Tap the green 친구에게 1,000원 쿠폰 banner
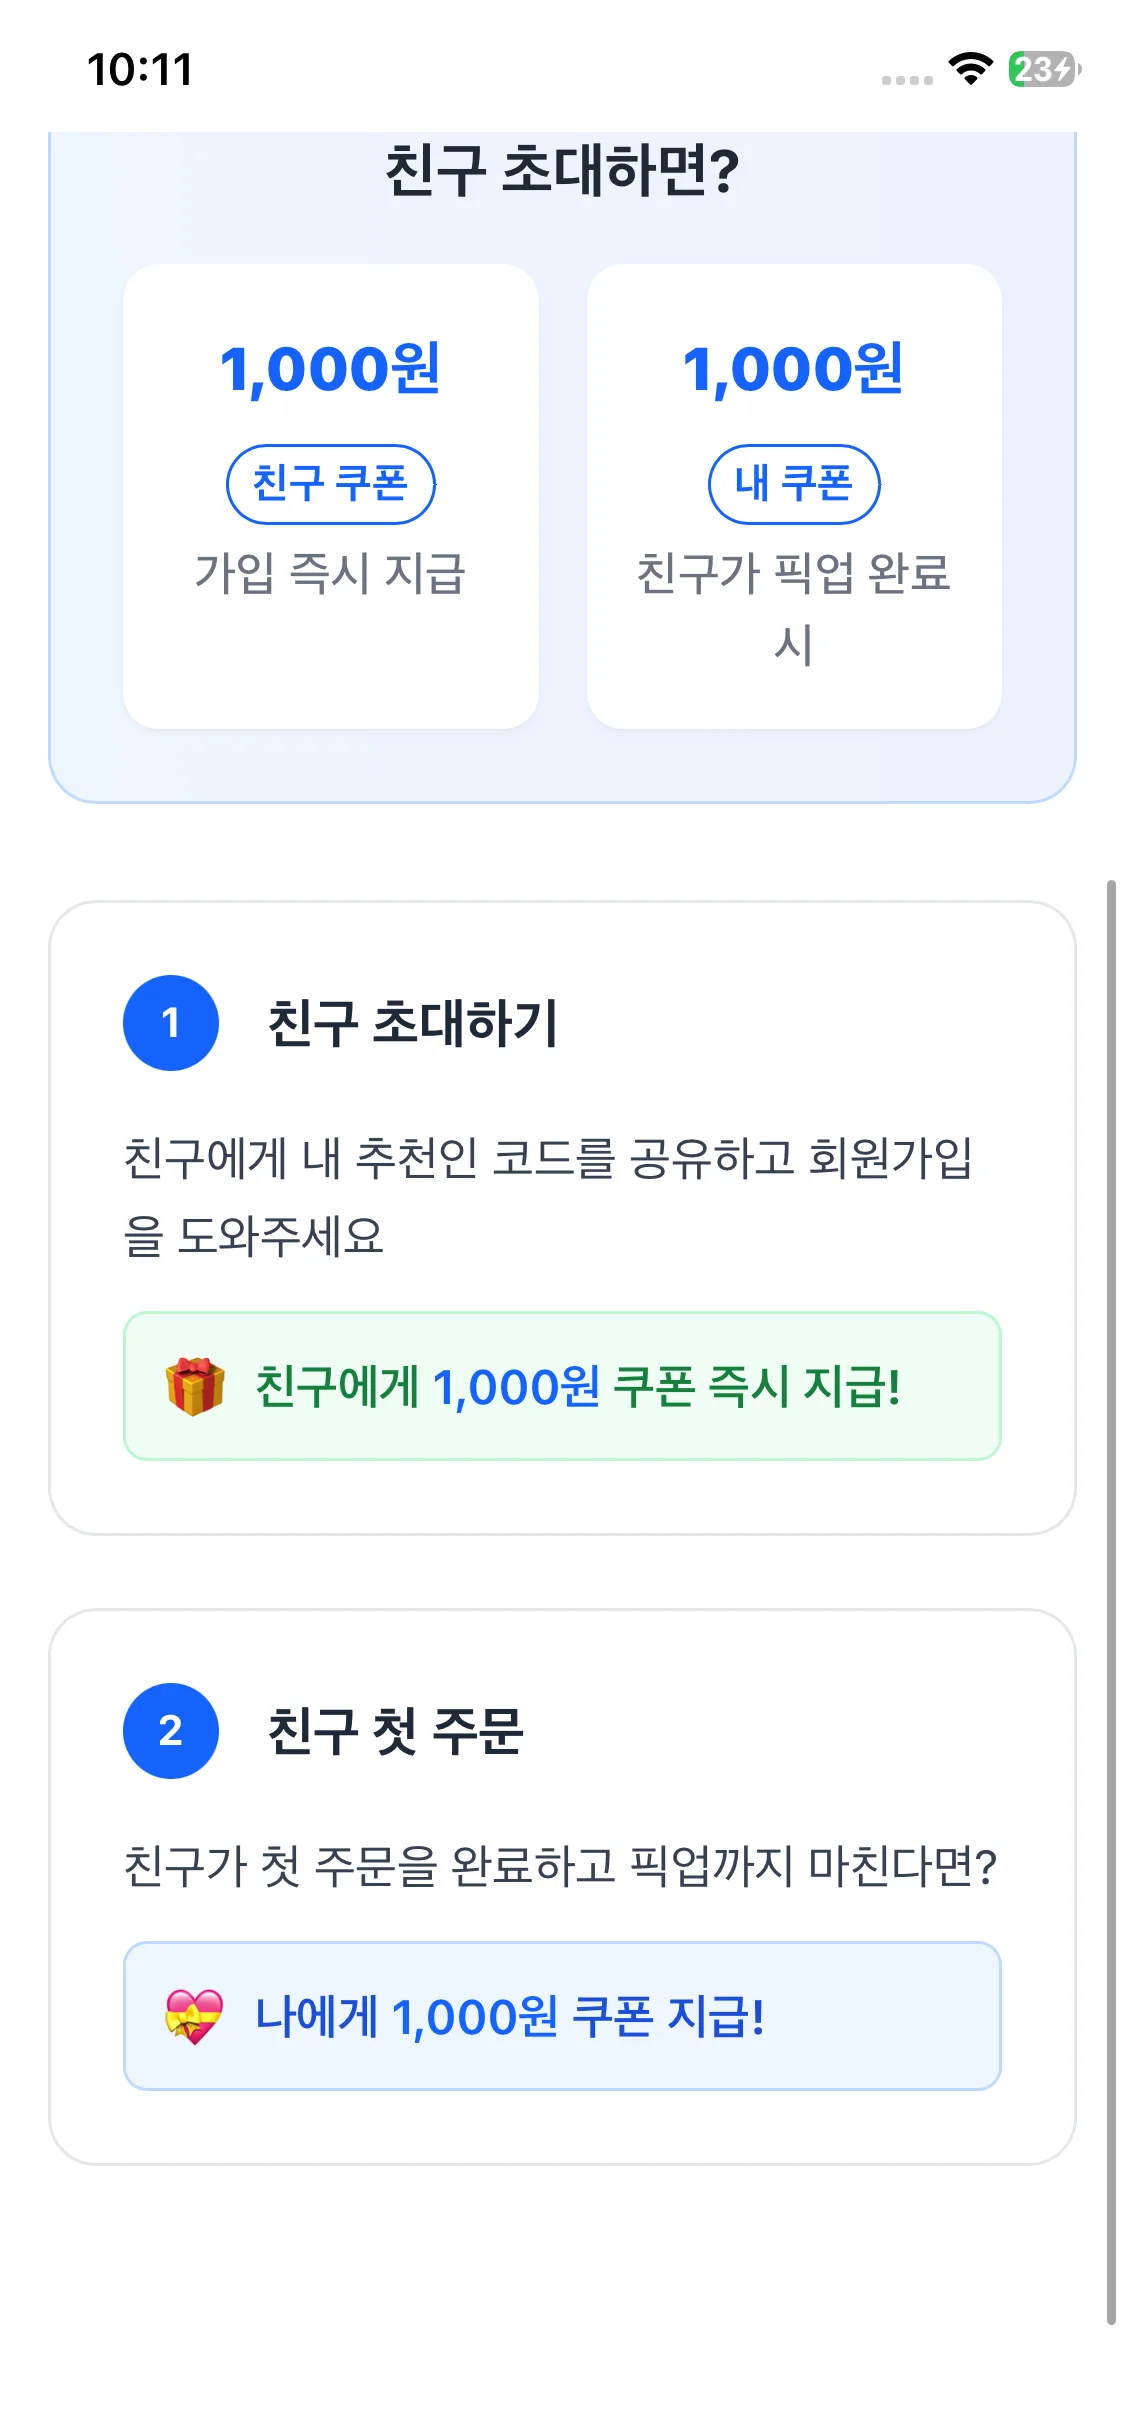 pyautogui.click(x=562, y=1386)
